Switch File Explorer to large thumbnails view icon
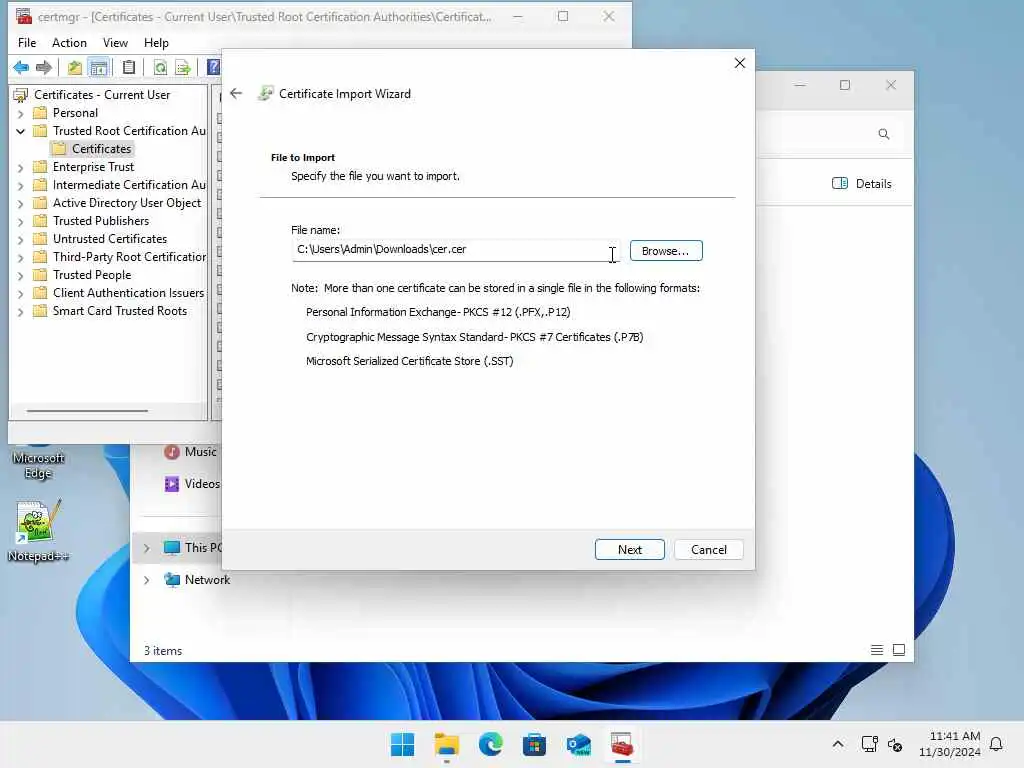The image size is (1024, 768). click(899, 650)
